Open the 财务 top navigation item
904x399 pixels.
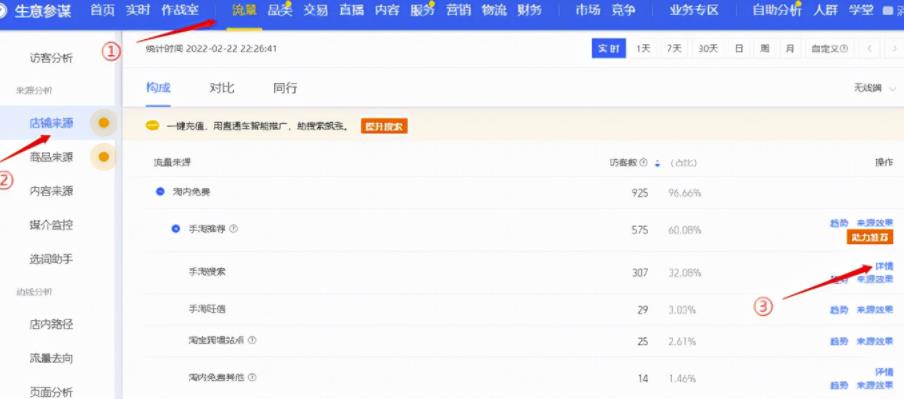coord(529,10)
